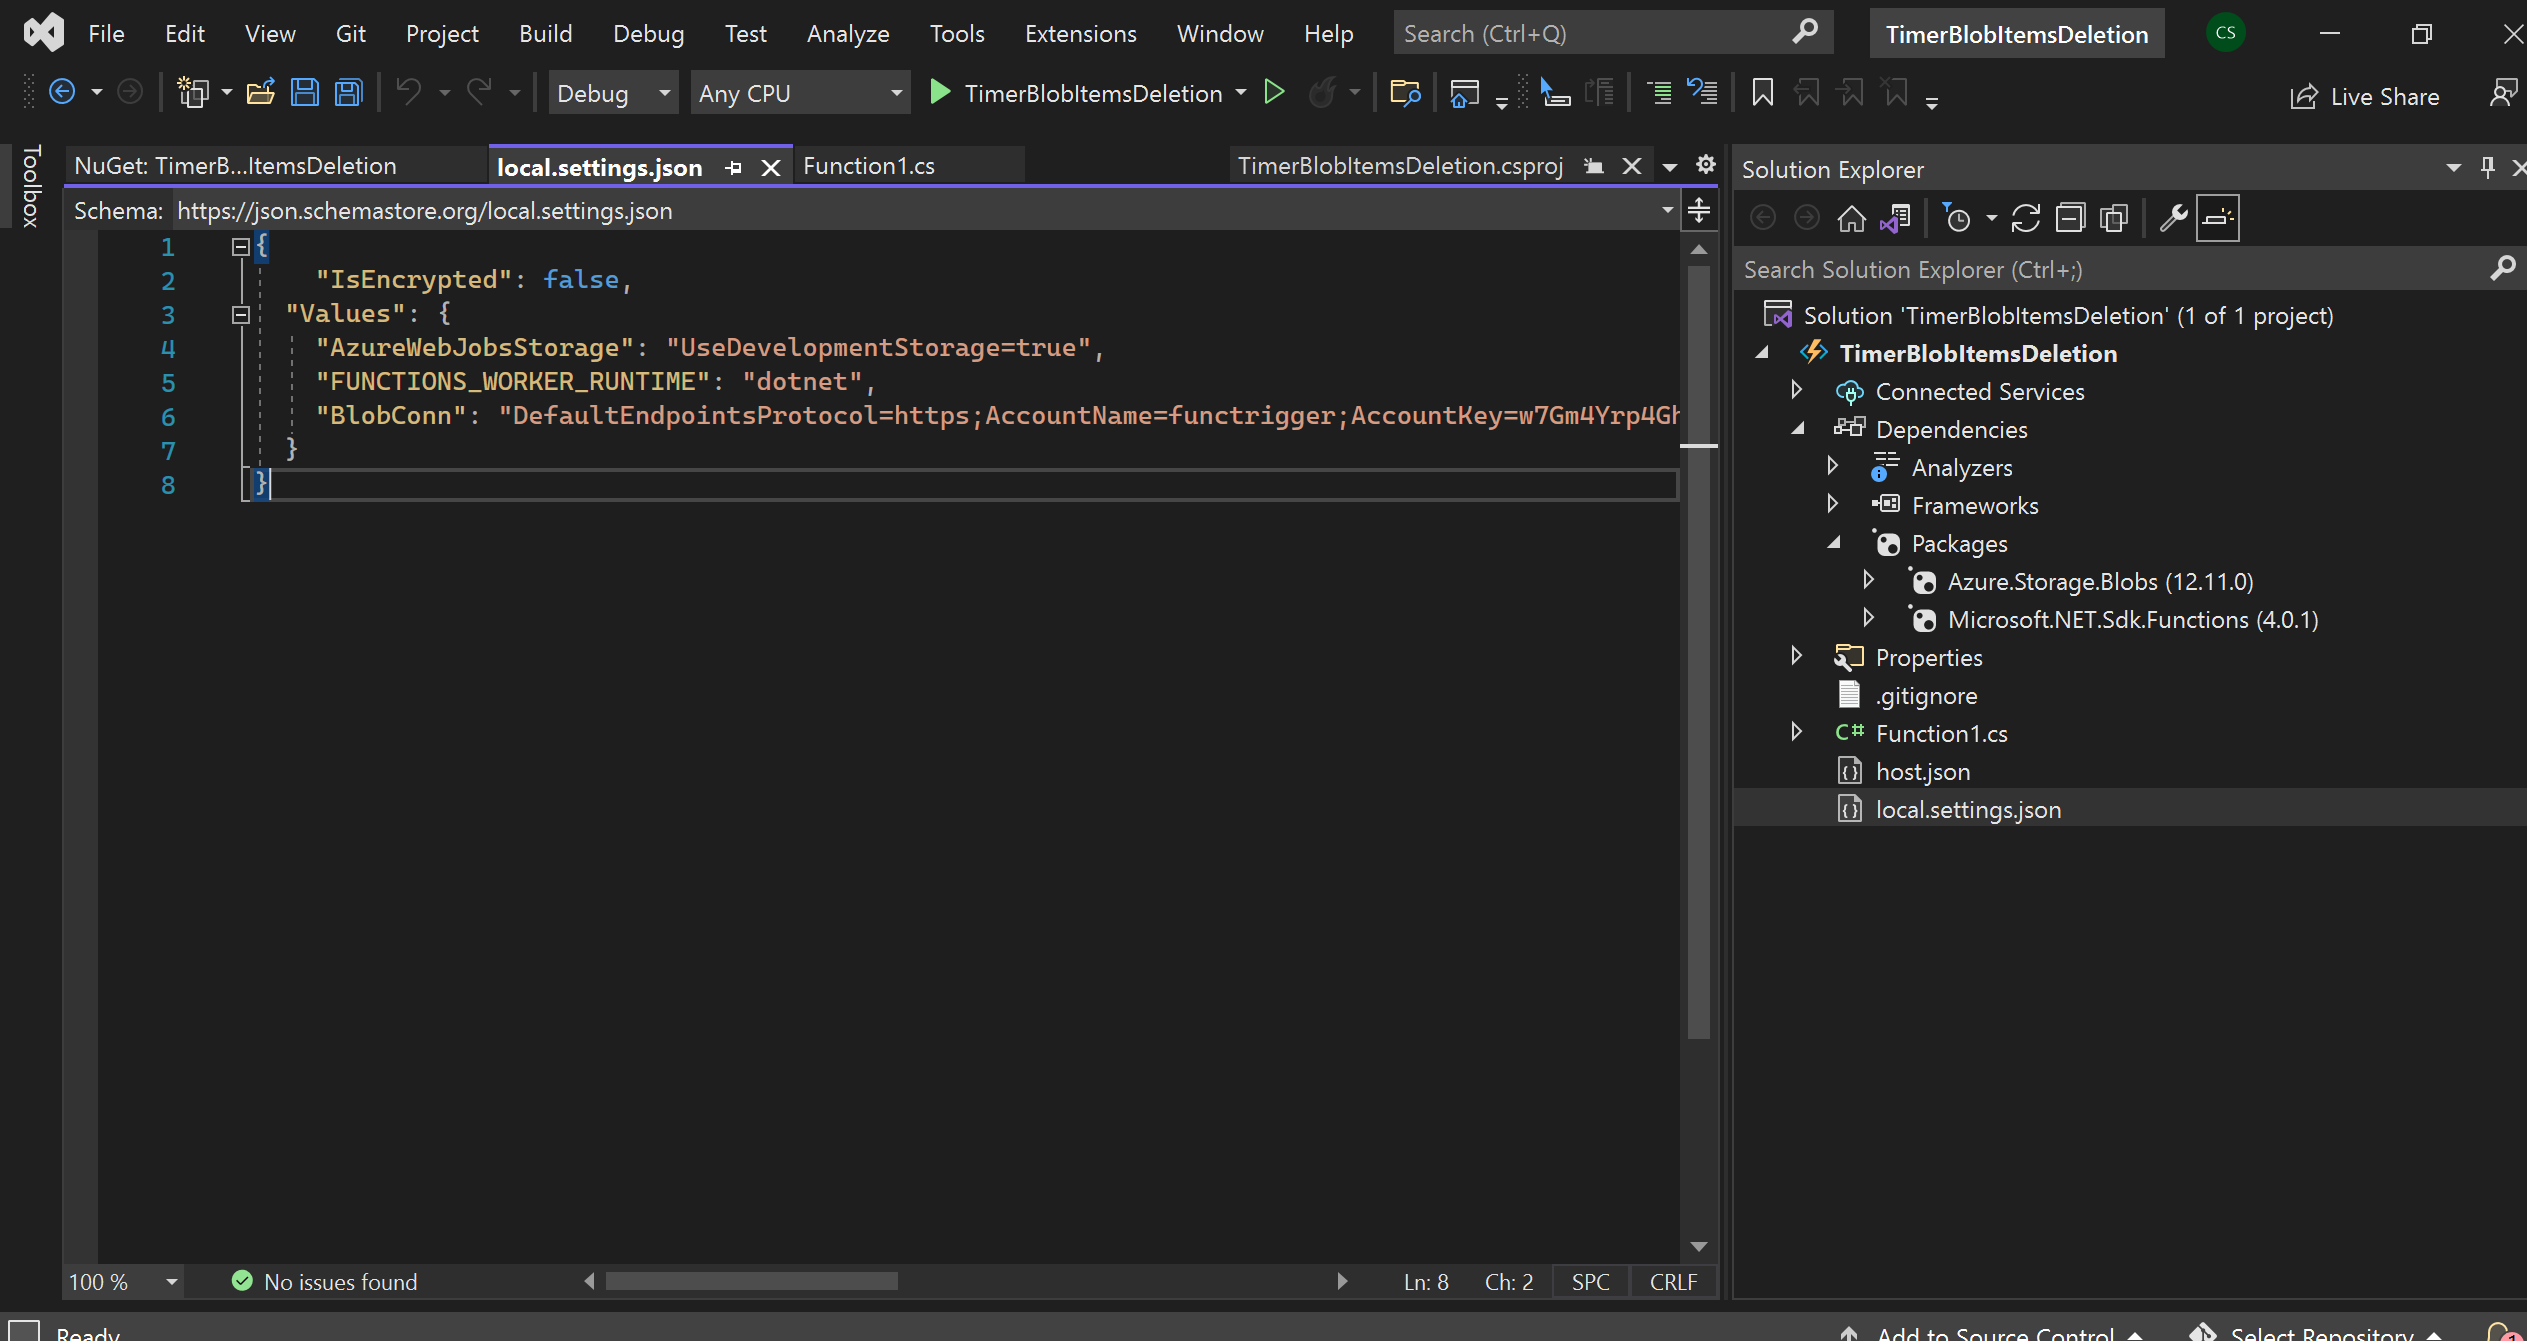Image resolution: width=2527 pixels, height=1341 pixels.
Task: Open the Schema URL dropdown
Action: 1667,211
